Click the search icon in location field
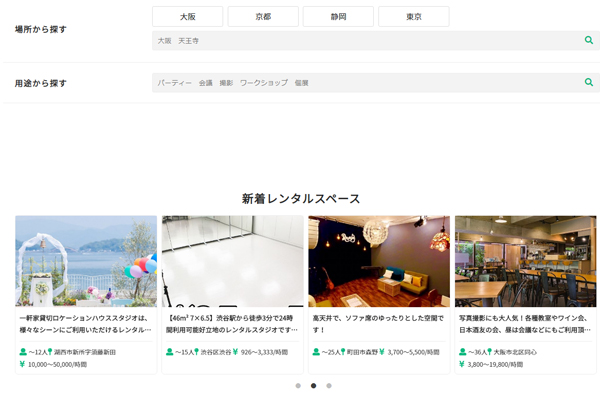600x395 pixels. pos(589,40)
